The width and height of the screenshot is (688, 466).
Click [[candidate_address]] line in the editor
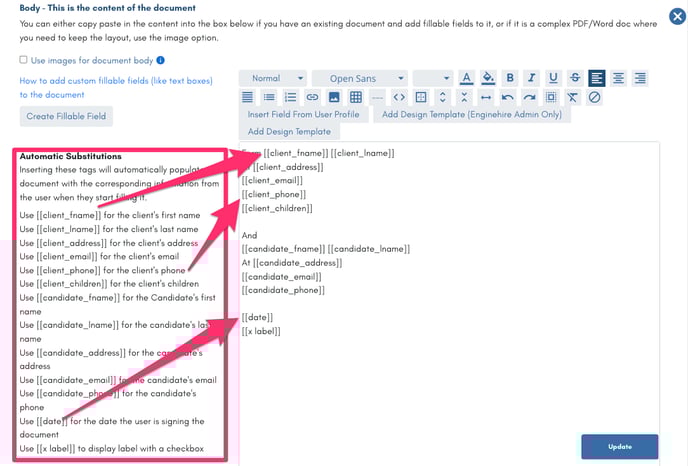pyautogui.click(x=292, y=263)
